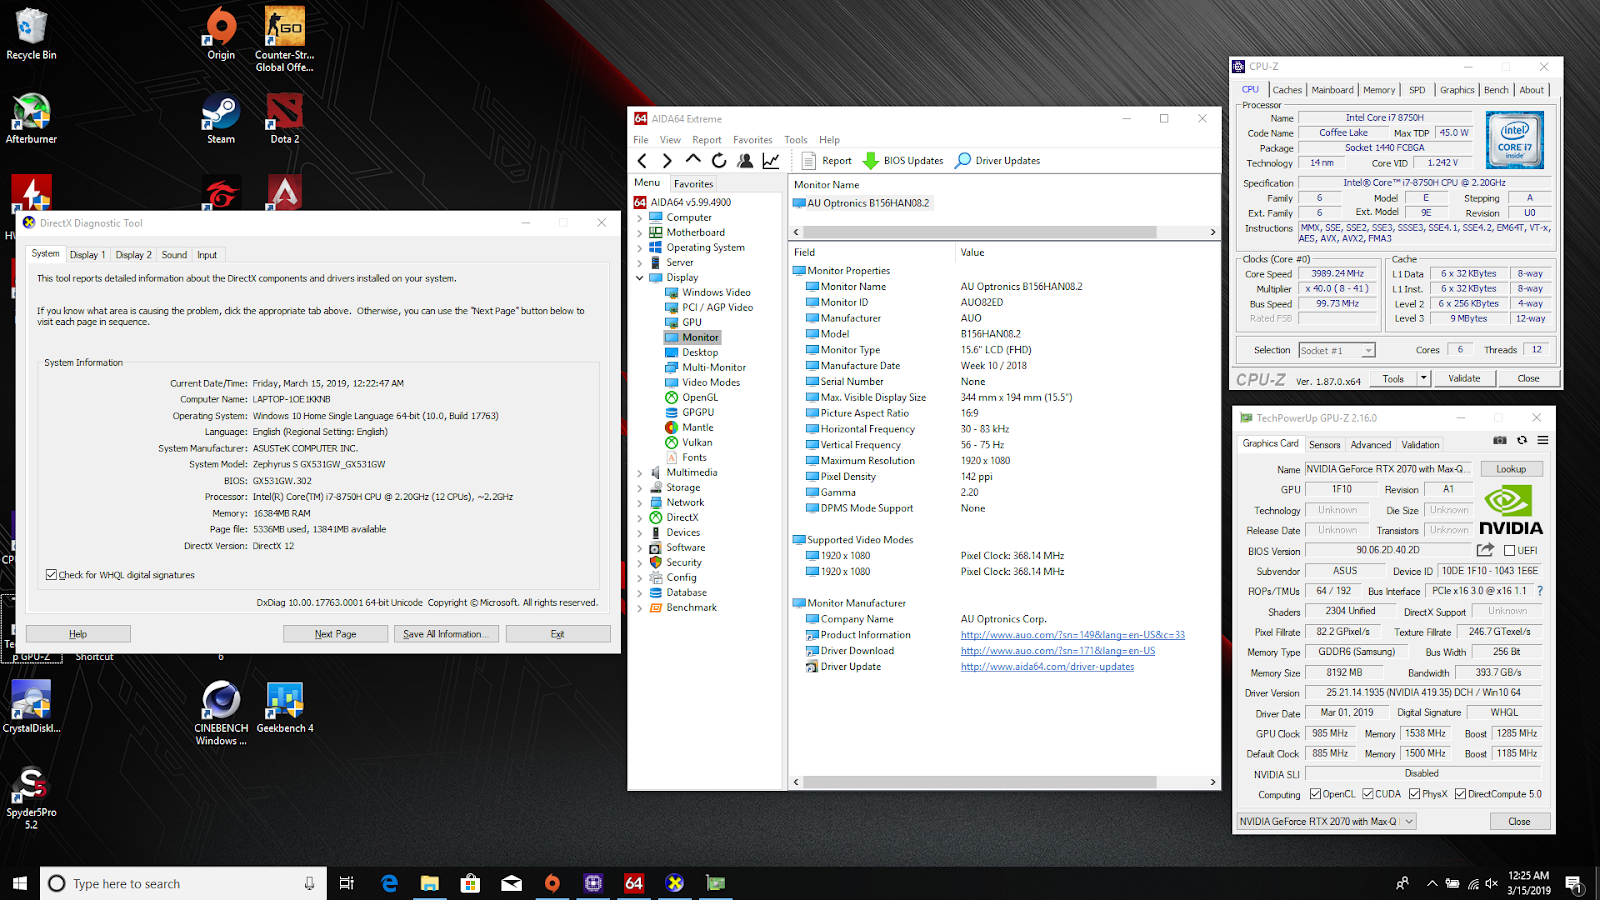Viewport: 1600px width, 900px height.
Task: Go back in AIDA64 toolbar
Action: coord(642,161)
